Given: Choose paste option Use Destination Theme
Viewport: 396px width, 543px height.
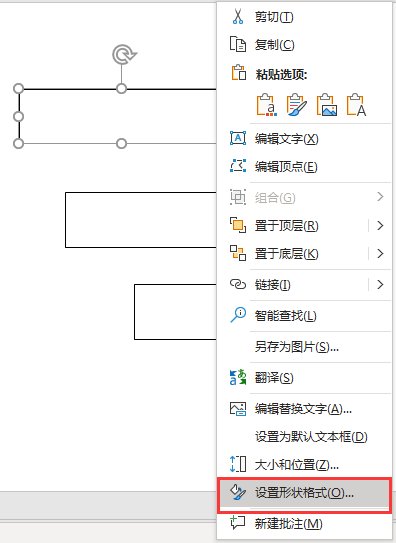Looking at the screenshot, I should click(x=267, y=105).
